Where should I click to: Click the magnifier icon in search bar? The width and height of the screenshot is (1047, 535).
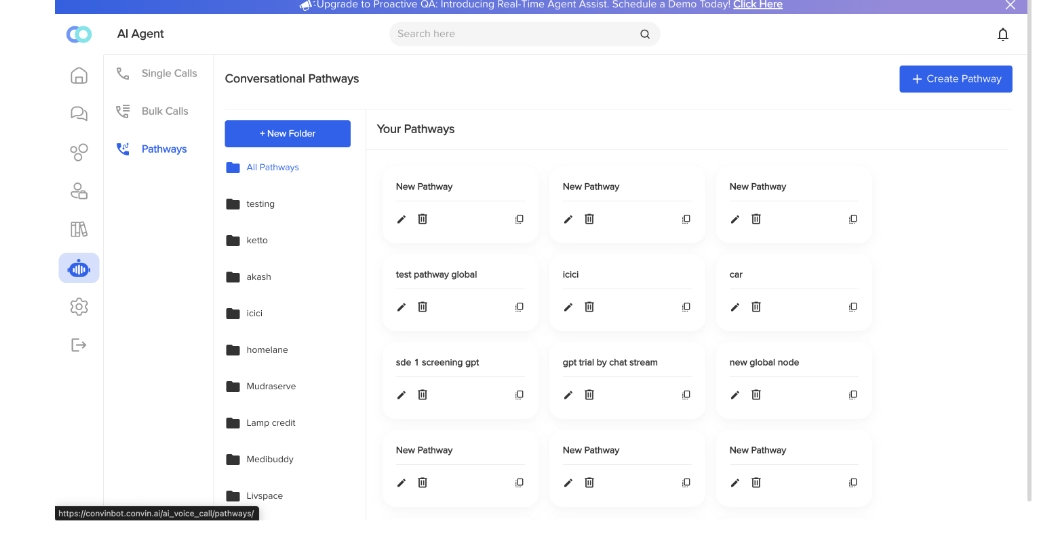tap(645, 34)
